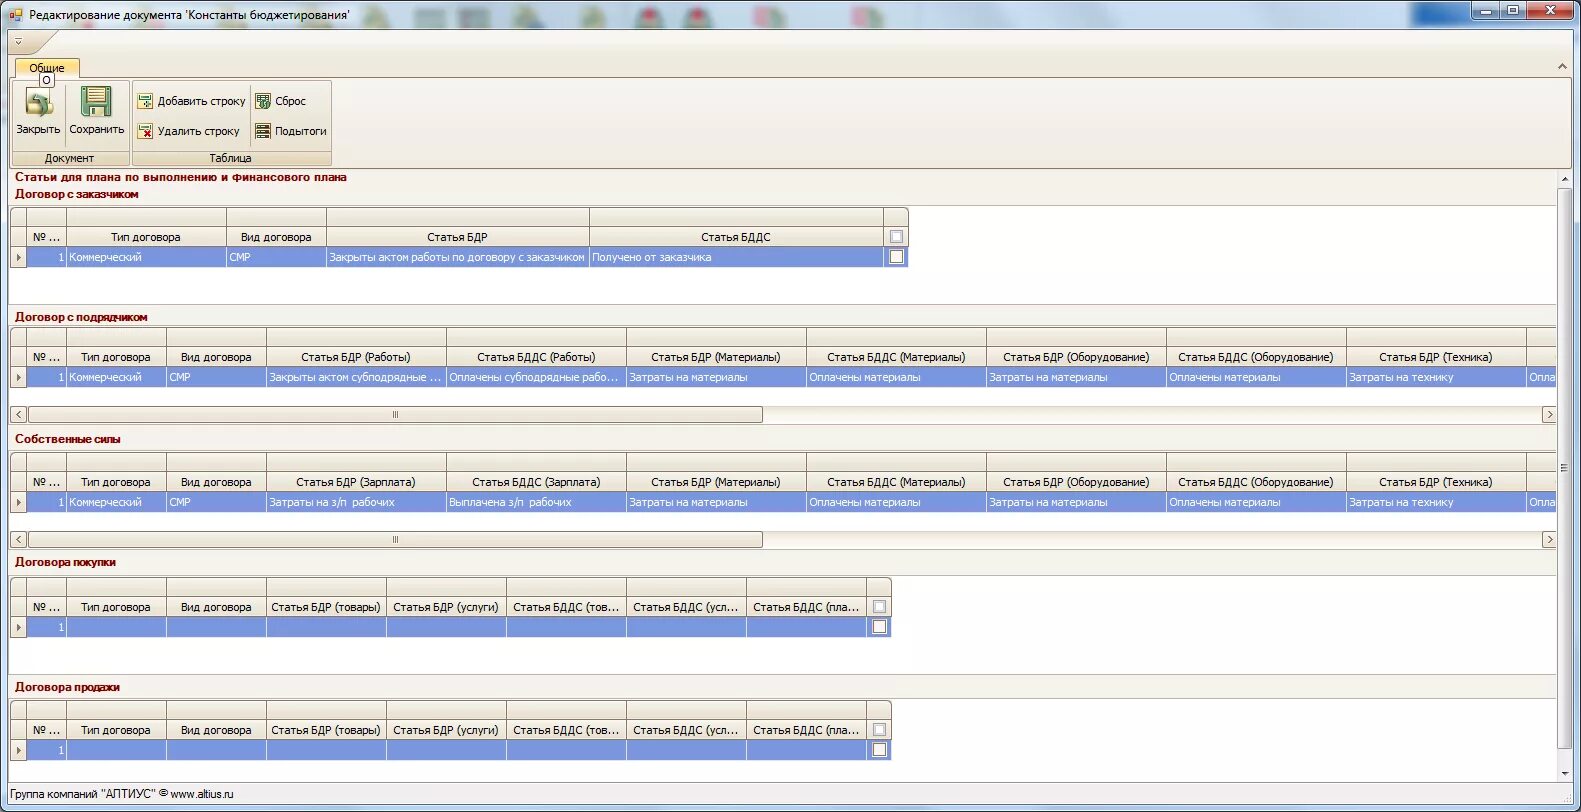
Task: Select 'Затраты на технику' in Договор с подрядчиком
Action: coord(1436,377)
